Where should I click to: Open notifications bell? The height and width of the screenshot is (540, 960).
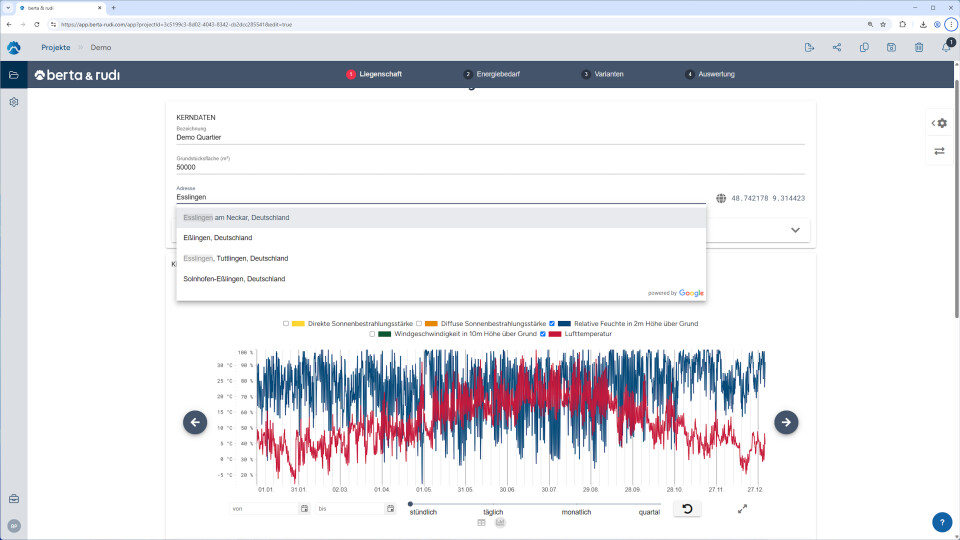pos(946,47)
